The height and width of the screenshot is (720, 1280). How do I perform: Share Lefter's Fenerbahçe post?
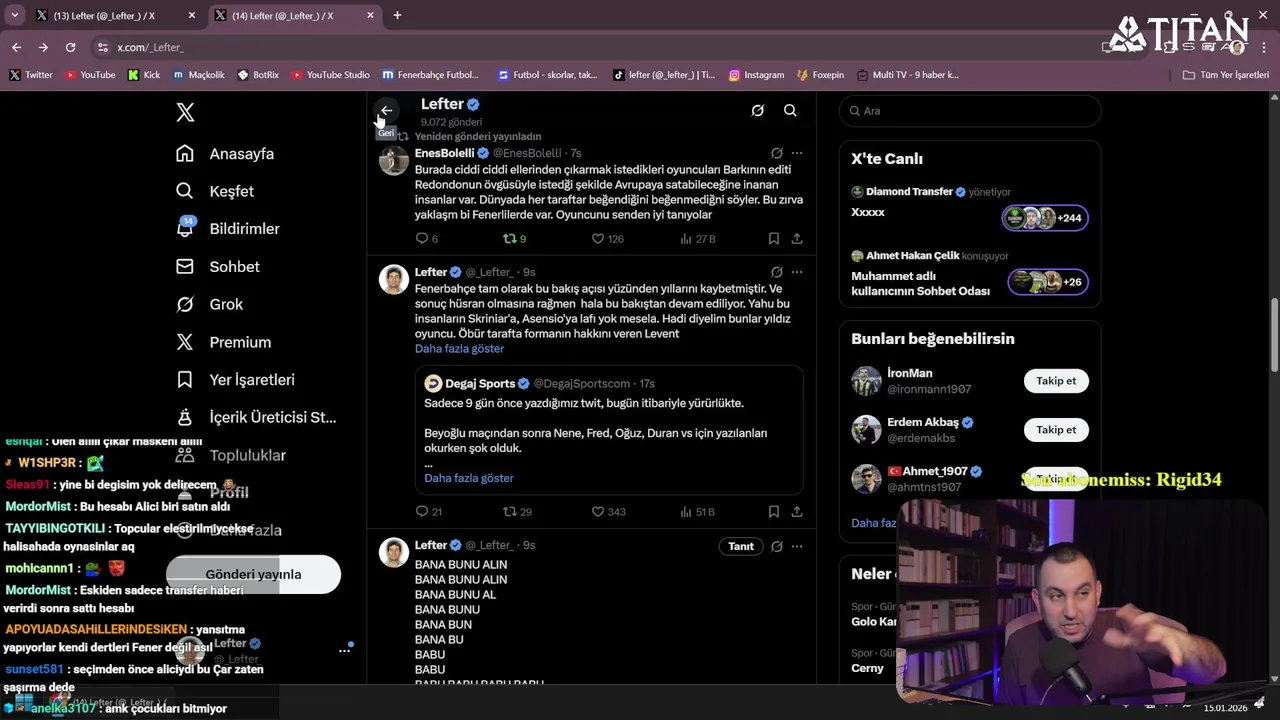pos(797,512)
